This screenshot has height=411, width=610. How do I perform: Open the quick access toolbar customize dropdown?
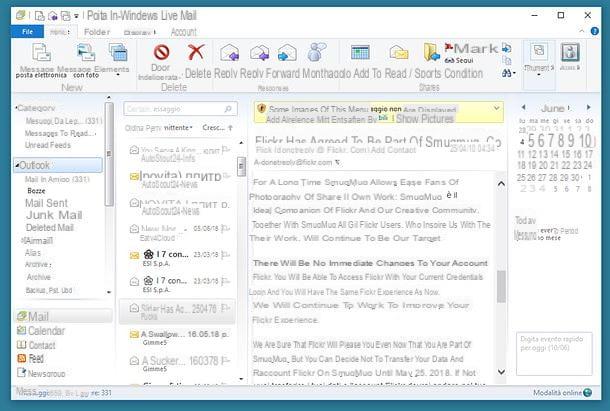[x=76, y=16]
